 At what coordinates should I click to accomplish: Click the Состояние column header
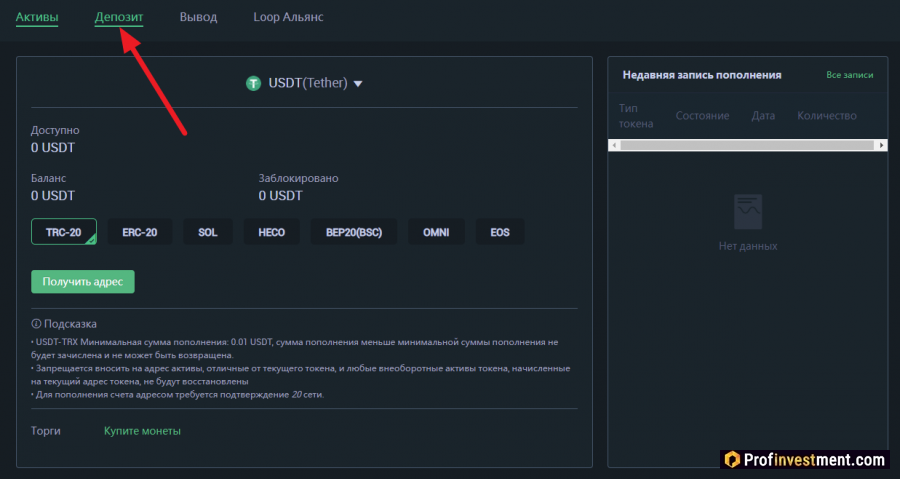[702, 116]
